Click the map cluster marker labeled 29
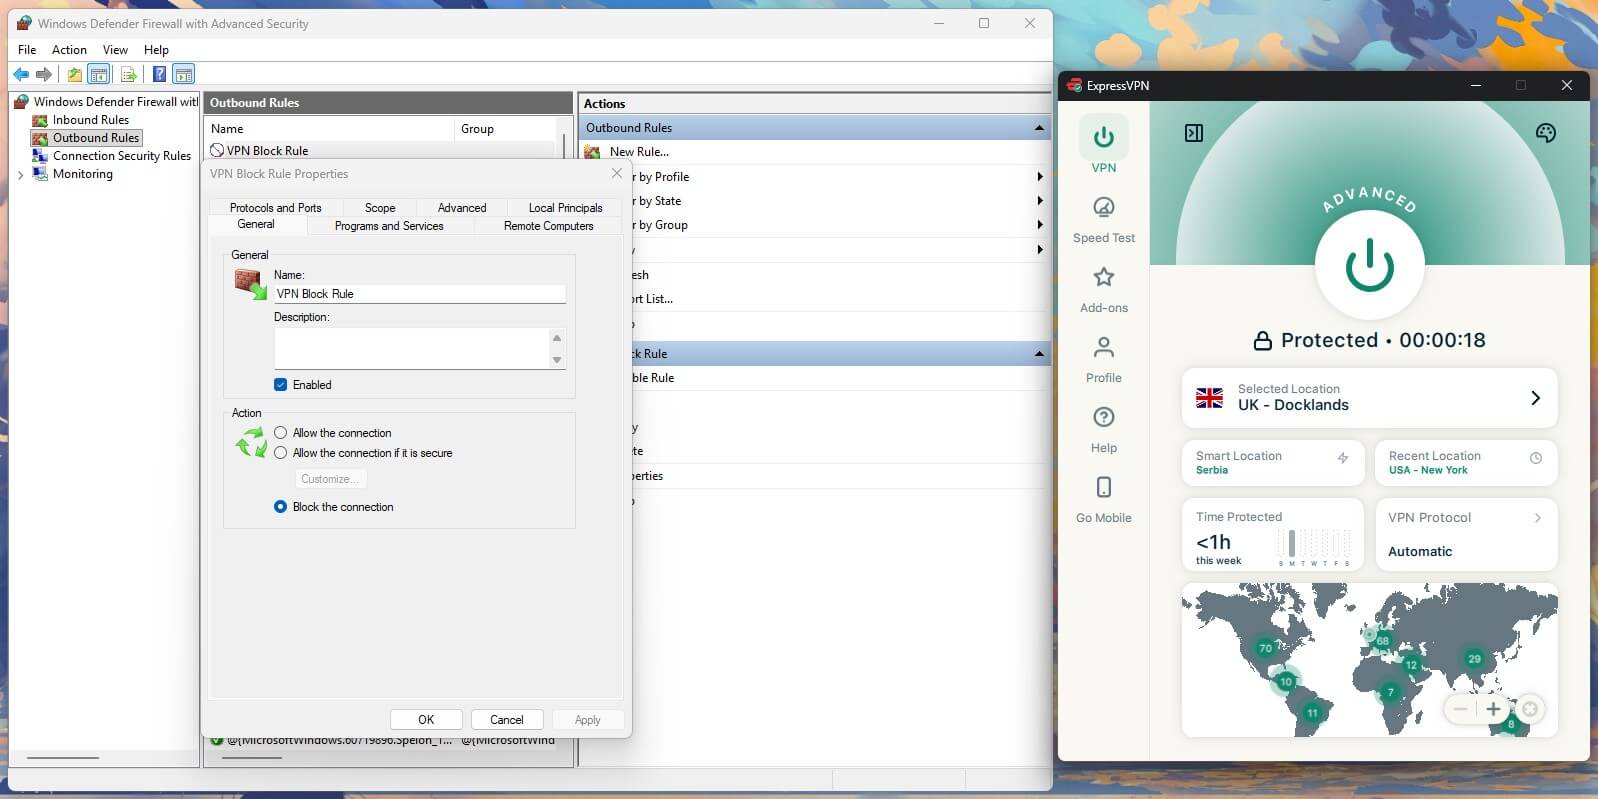 click(1474, 658)
